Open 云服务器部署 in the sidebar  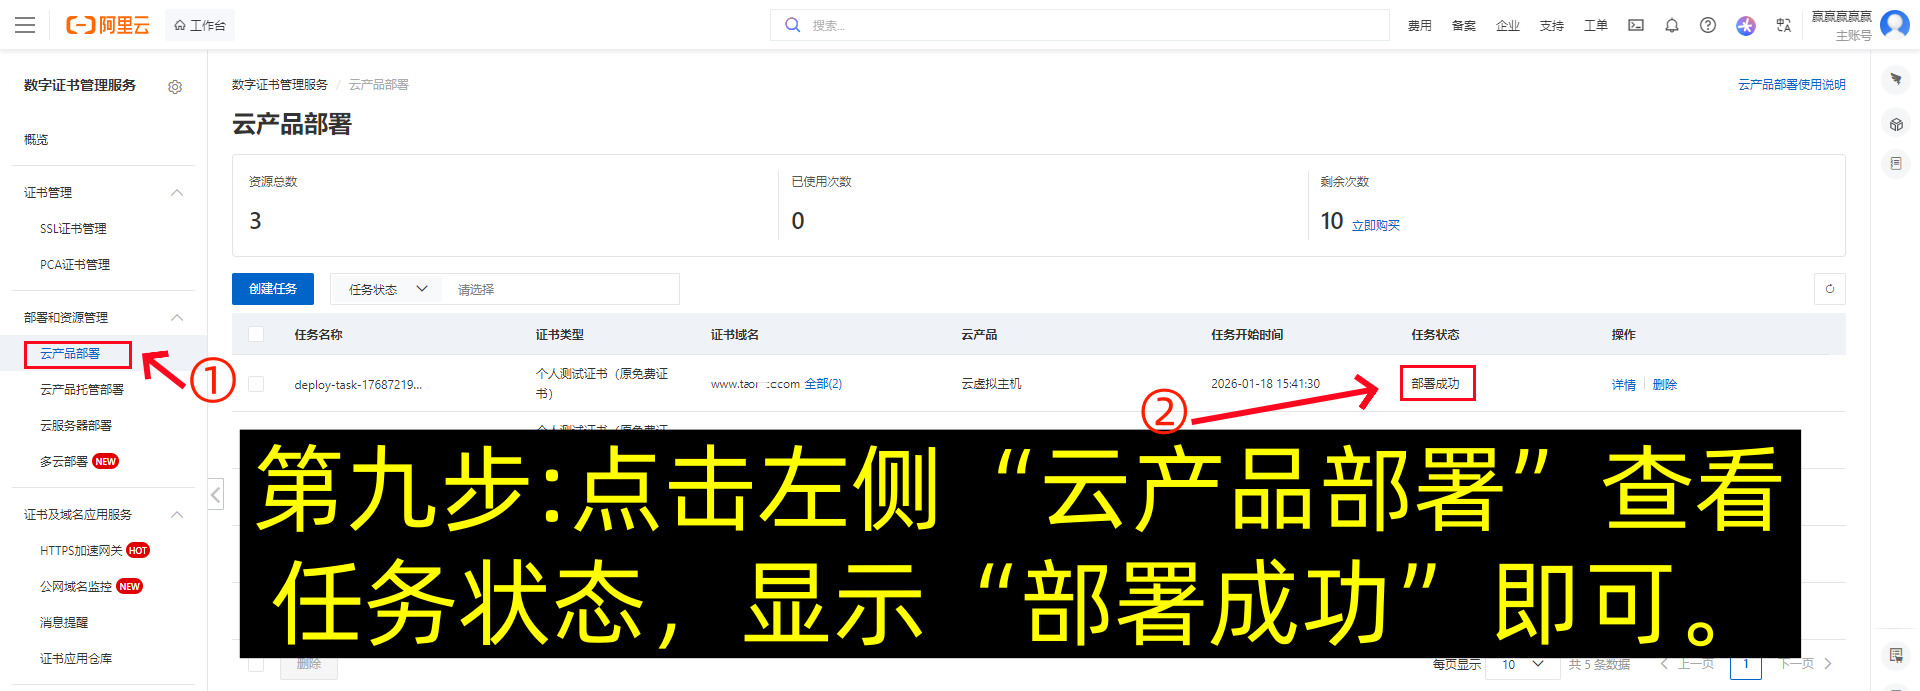point(76,426)
